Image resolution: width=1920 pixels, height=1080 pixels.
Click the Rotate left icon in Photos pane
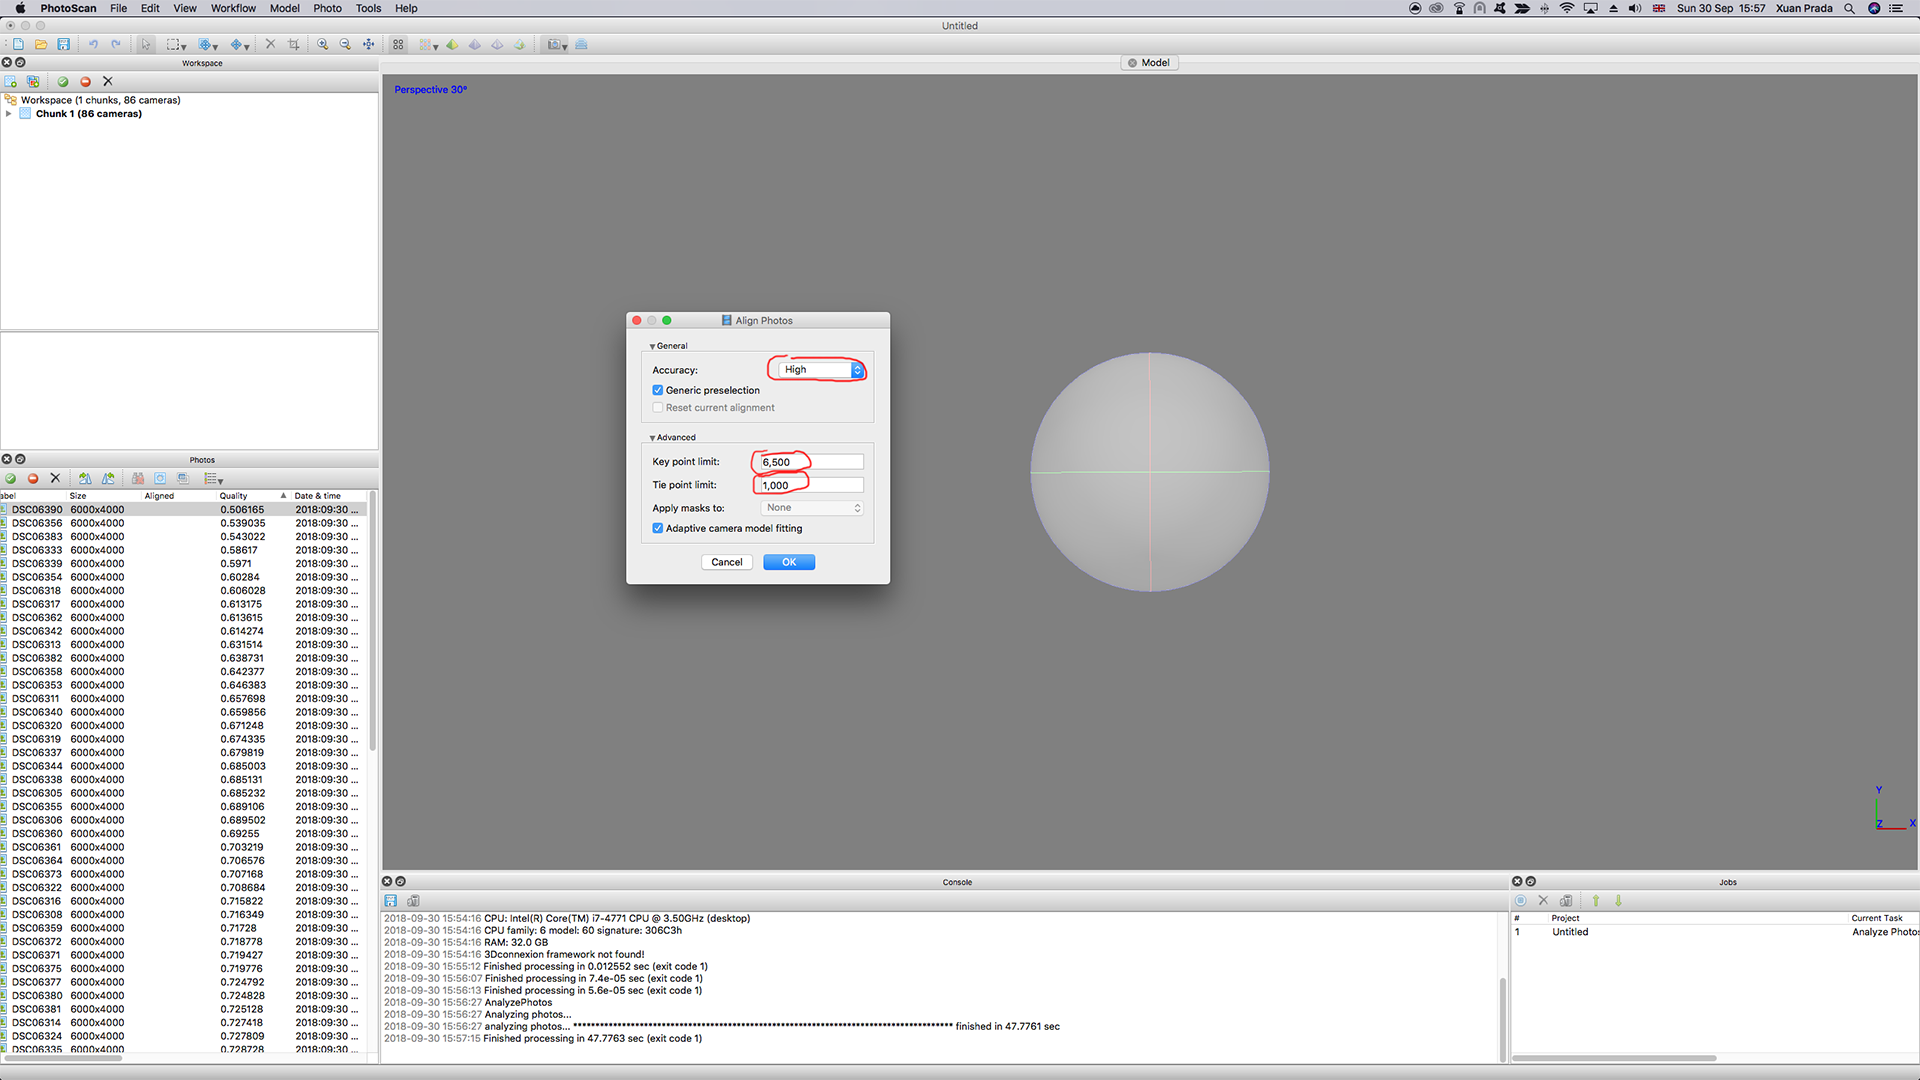click(x=108, y=478)
